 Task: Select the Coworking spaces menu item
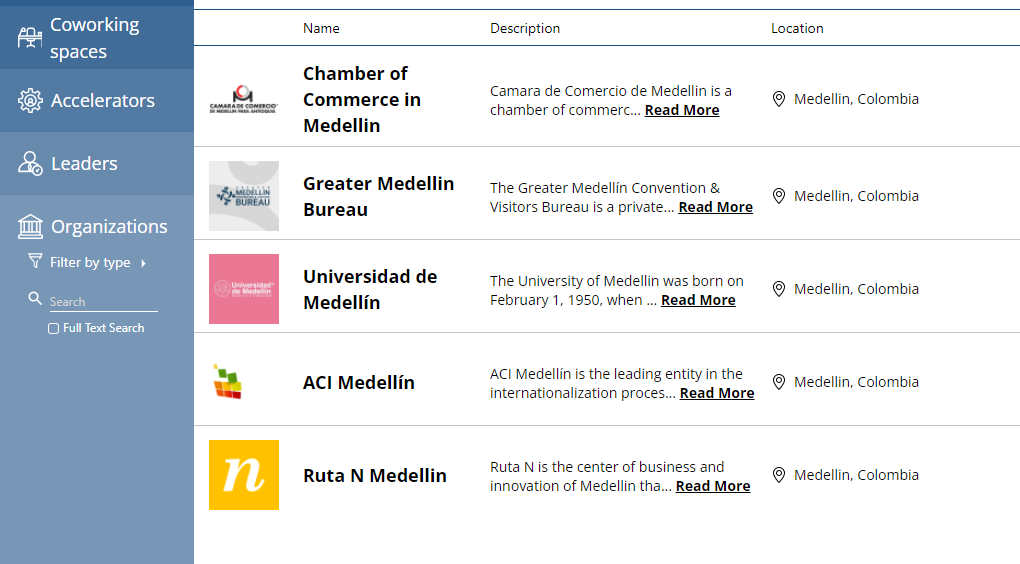tap(94, 38)
